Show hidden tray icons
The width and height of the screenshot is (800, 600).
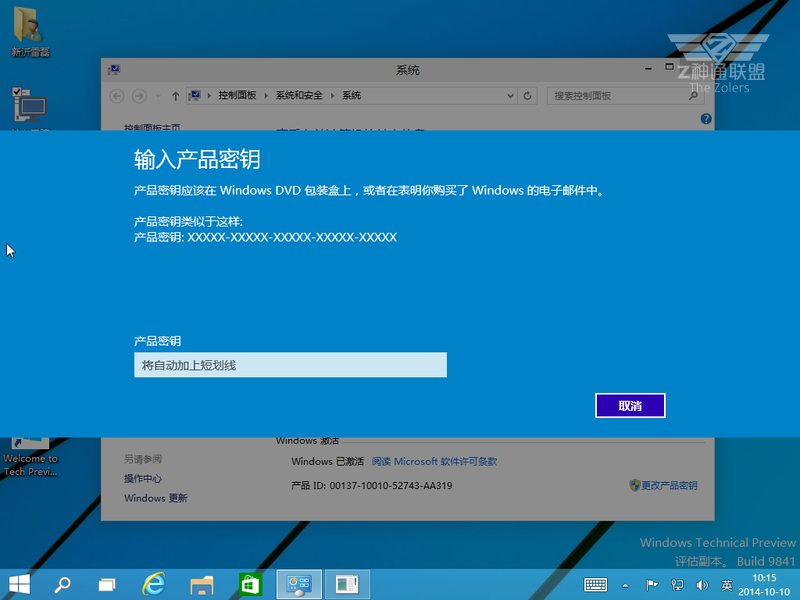(x=626, y=586)
